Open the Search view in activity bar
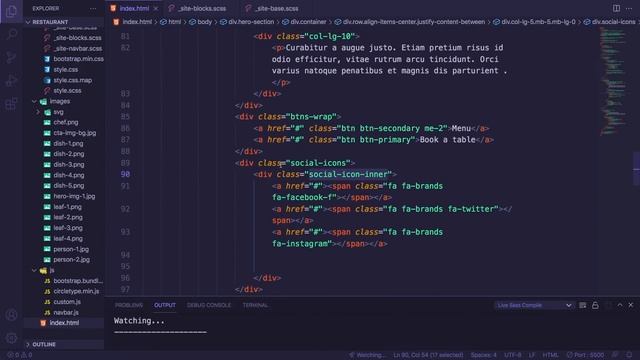The height and width of the screenshot is (360, 640). 11,34
